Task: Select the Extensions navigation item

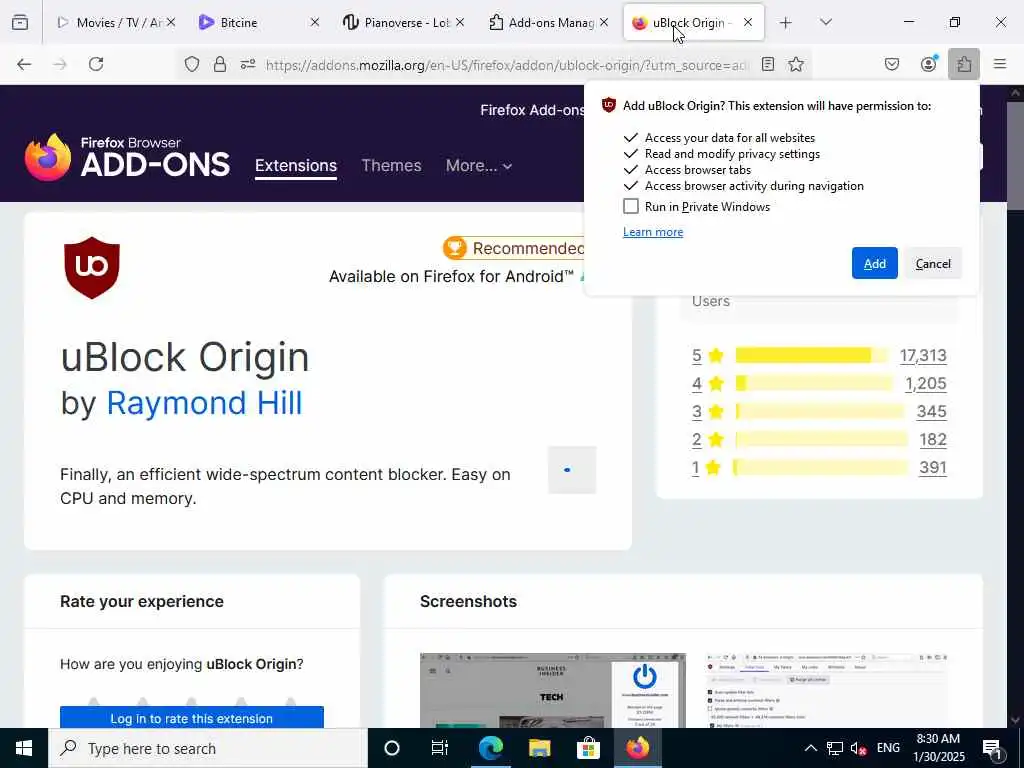Action: 296,166
